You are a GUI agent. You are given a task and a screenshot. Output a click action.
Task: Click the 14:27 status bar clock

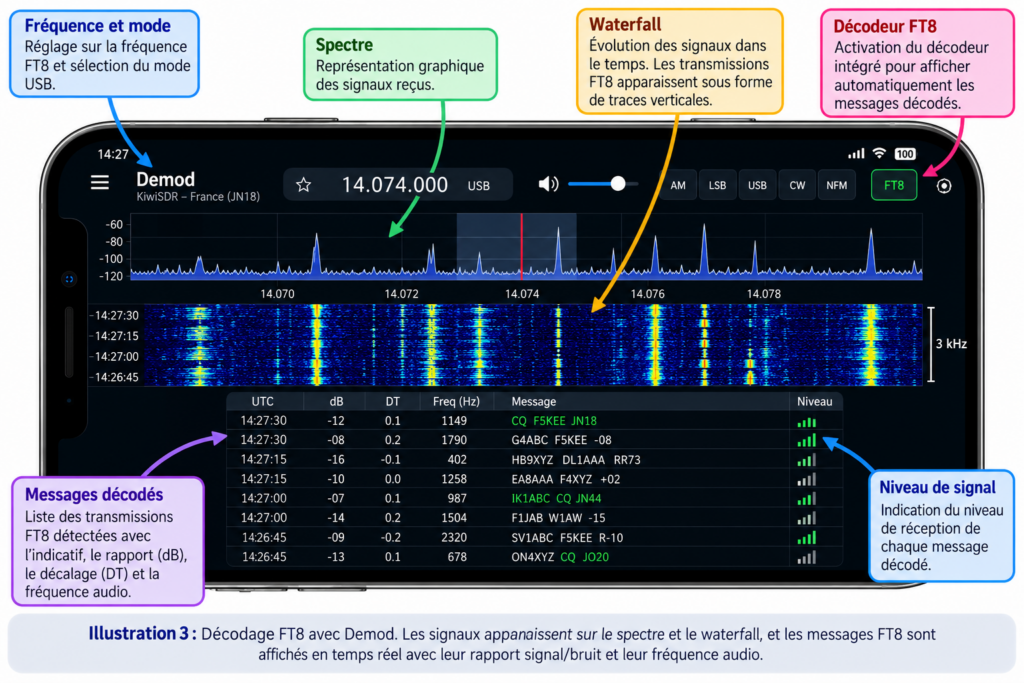click(x=113, y=155)
